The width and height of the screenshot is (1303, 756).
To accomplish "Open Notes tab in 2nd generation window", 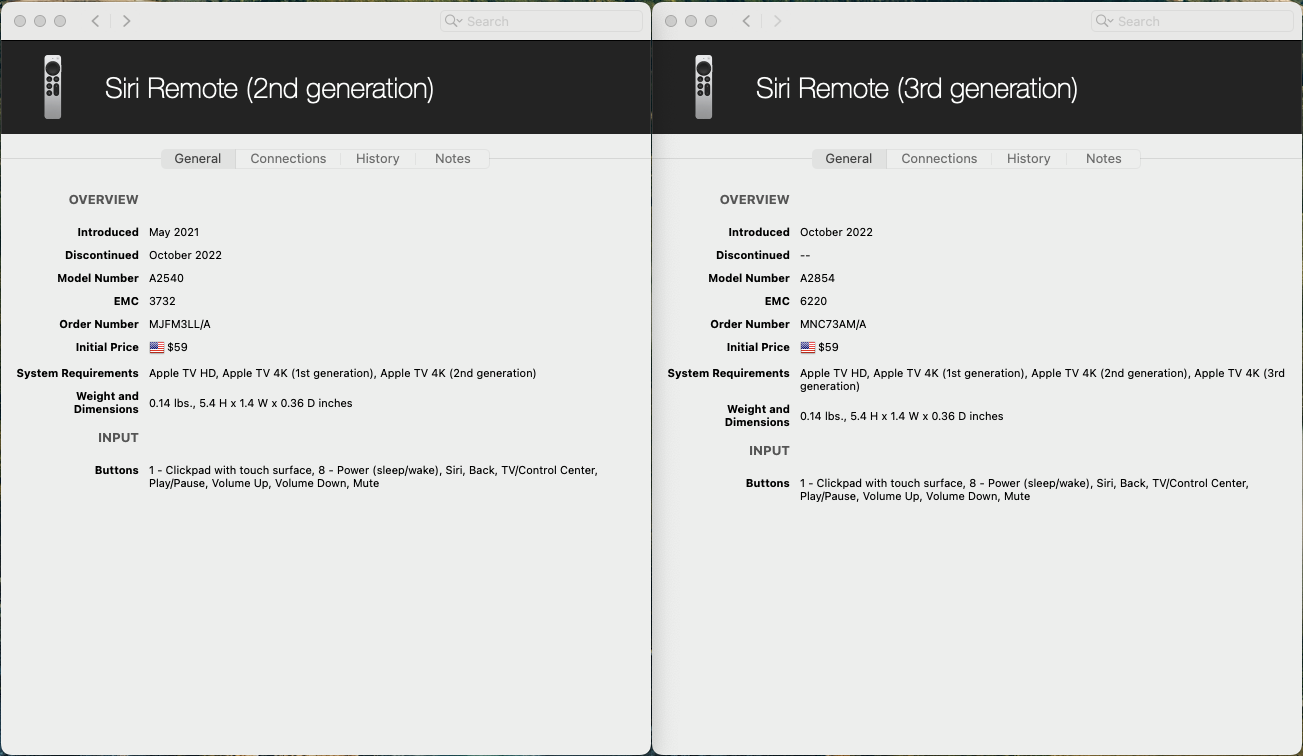I will click(453, 158).
